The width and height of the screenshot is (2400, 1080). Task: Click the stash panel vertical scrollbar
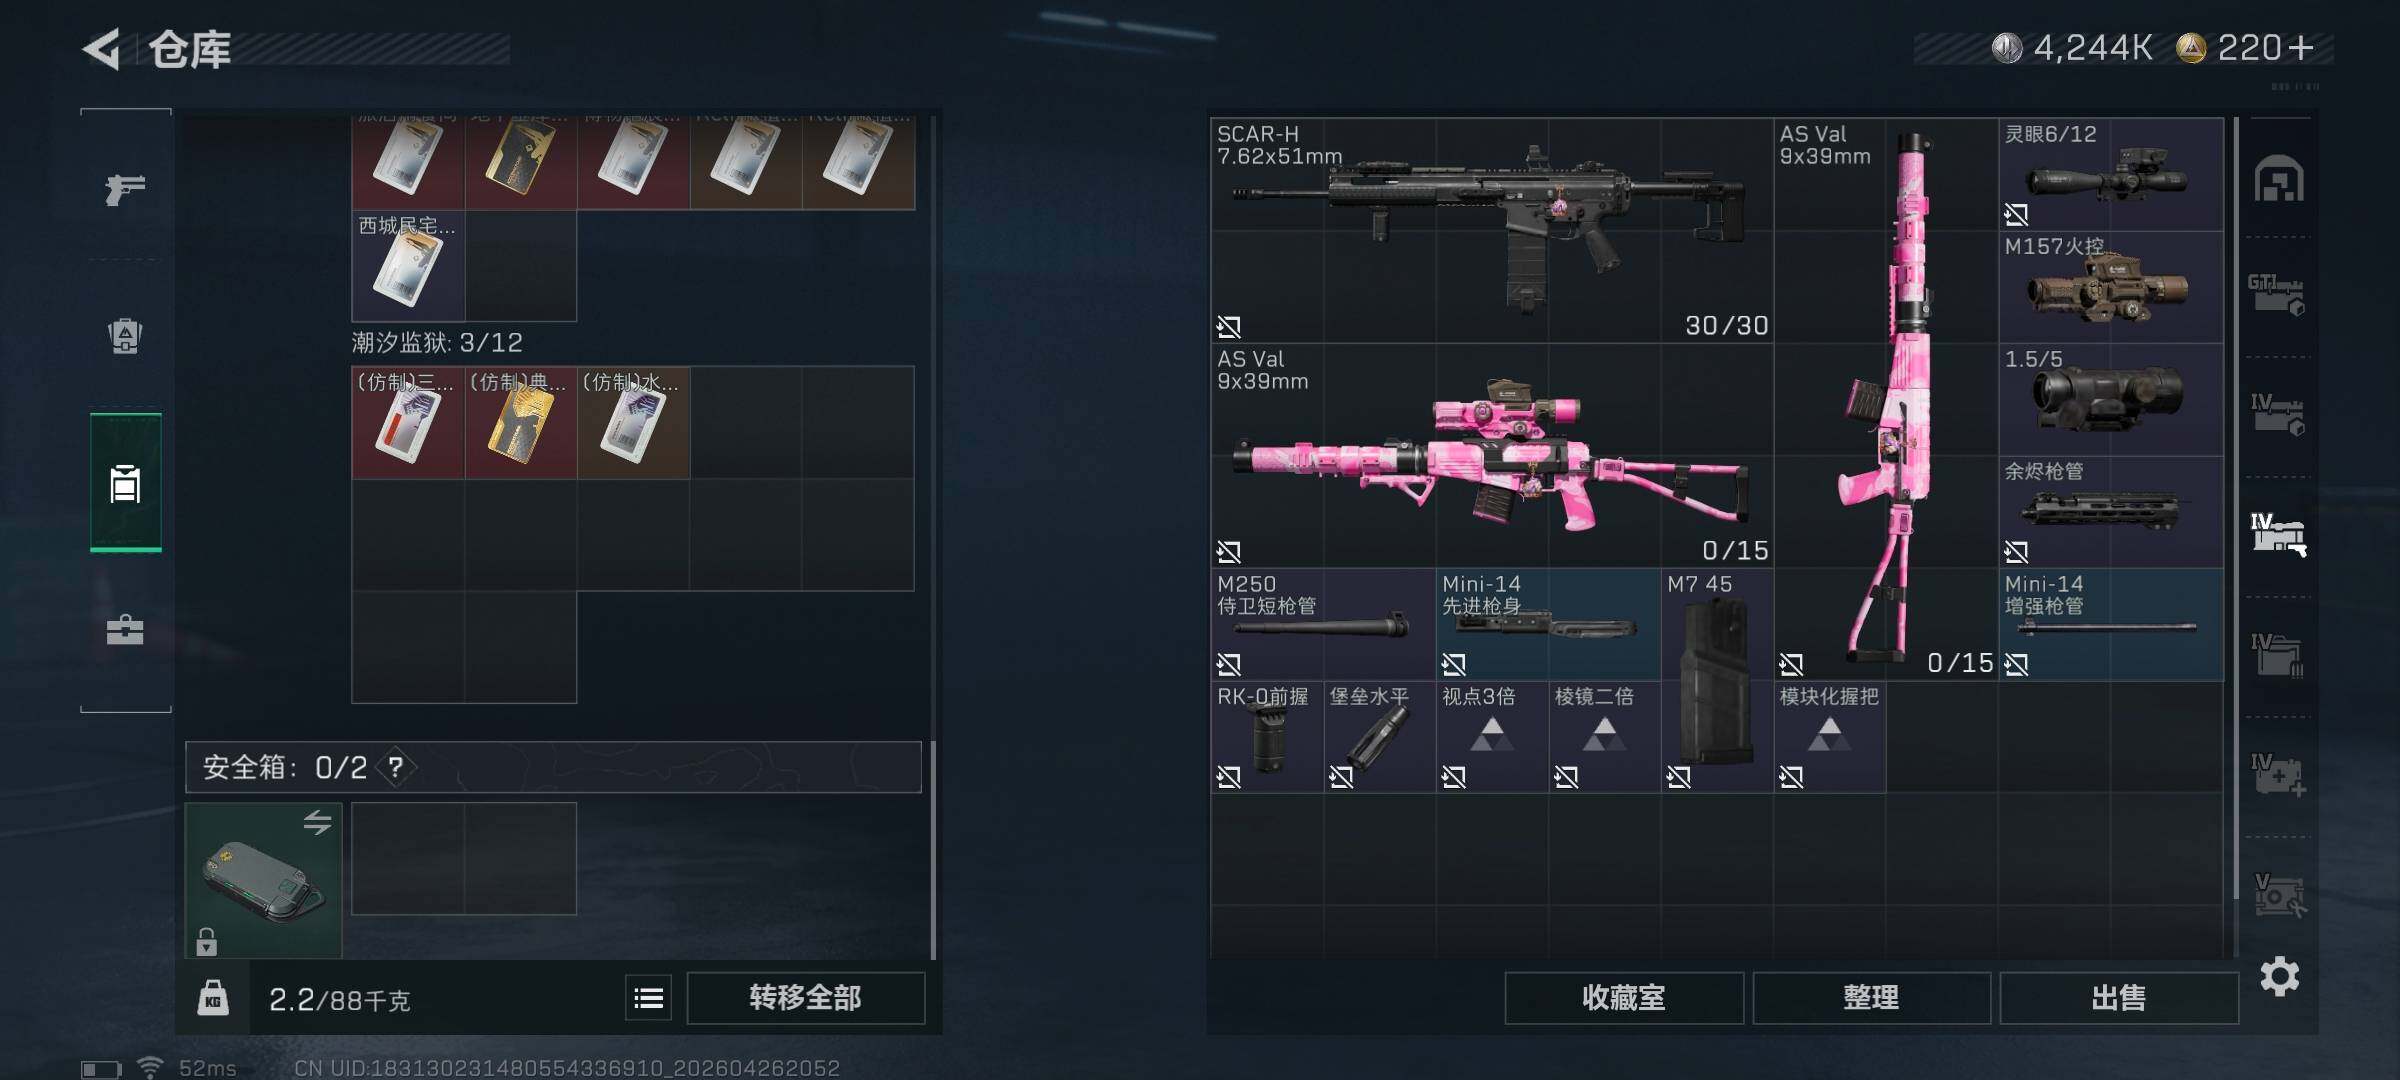point(2236,510)
